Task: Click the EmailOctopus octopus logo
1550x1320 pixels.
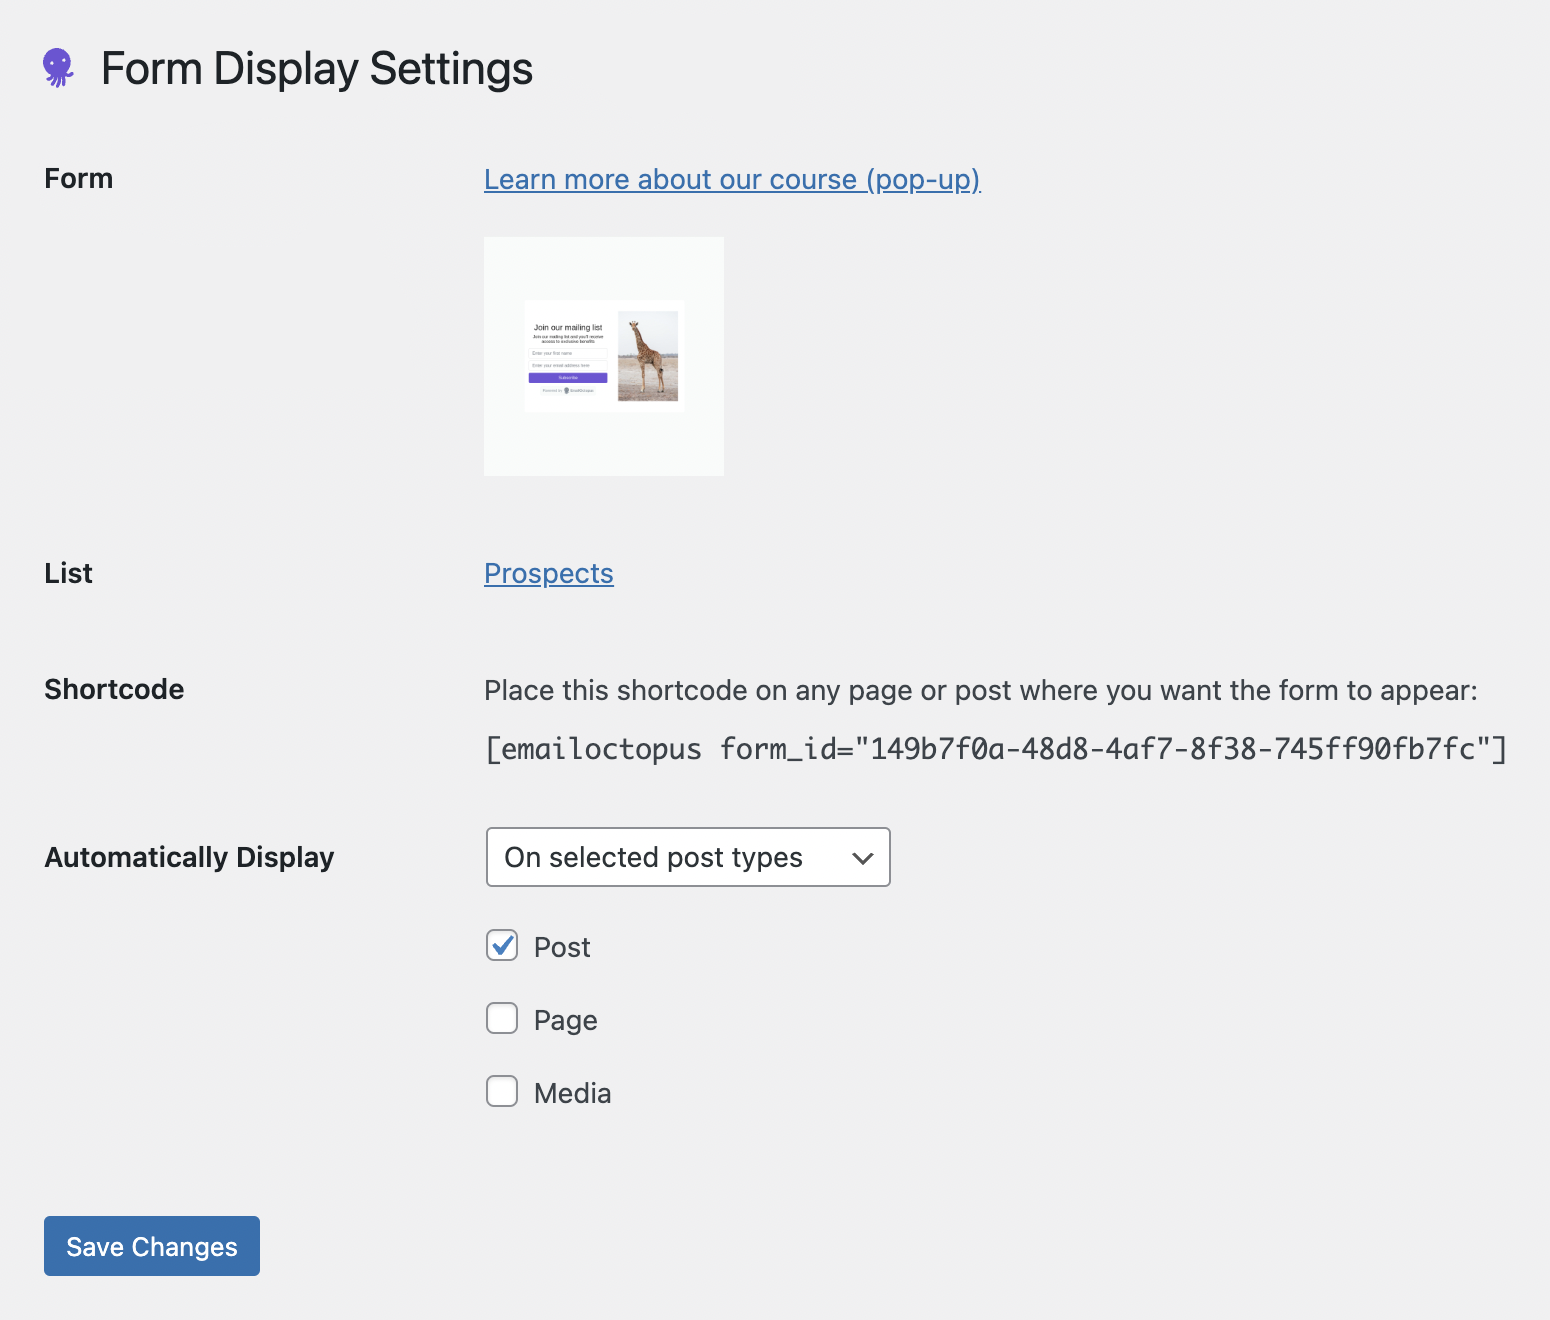Action: 58,68
